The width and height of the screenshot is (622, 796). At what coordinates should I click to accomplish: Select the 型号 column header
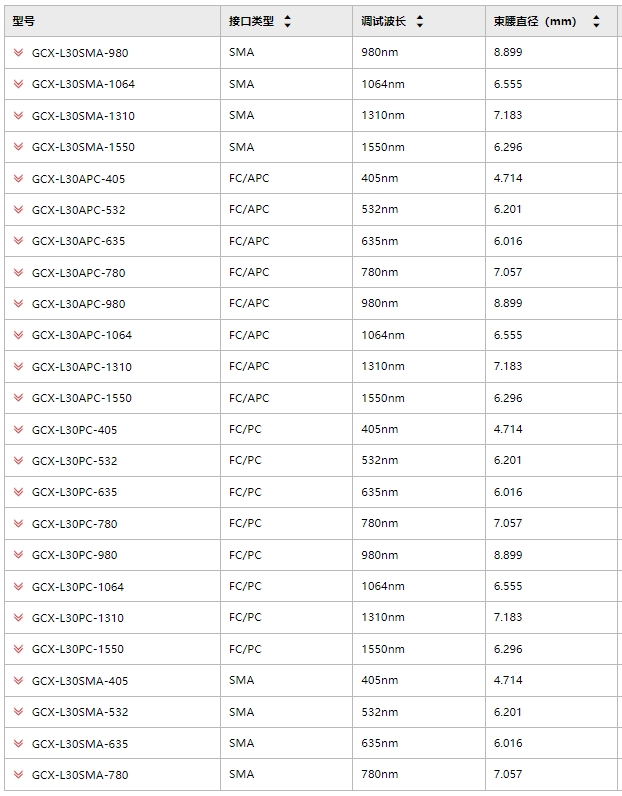pyautogui.click(x=23, y=21)
